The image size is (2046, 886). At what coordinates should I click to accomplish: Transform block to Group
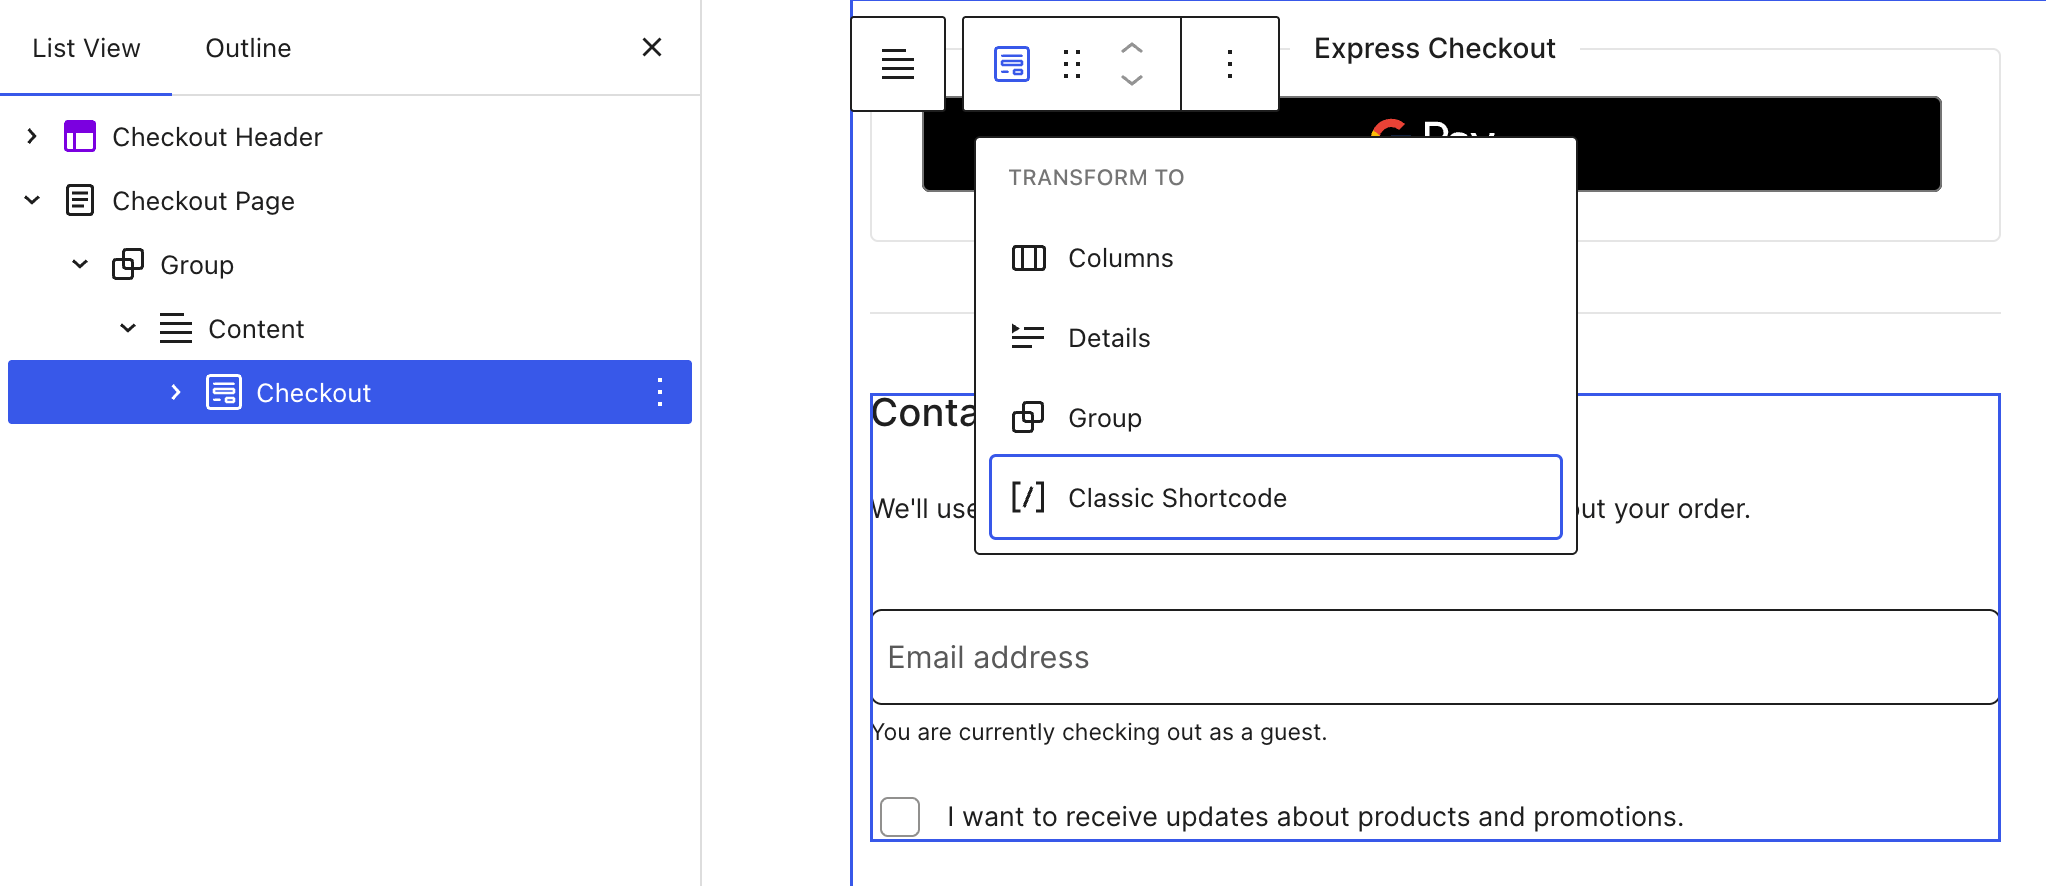point(1276,418)
